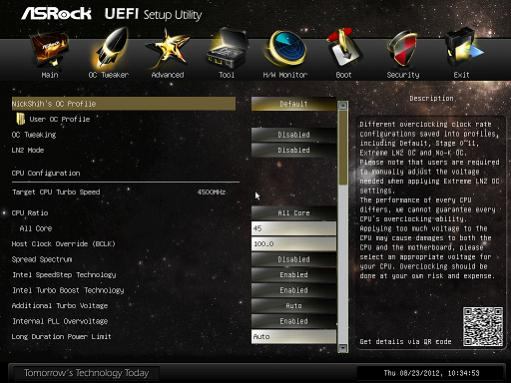The image size is (511, 383).
Task: Click the CPU Configuration heading
Action: pos(46,173)
